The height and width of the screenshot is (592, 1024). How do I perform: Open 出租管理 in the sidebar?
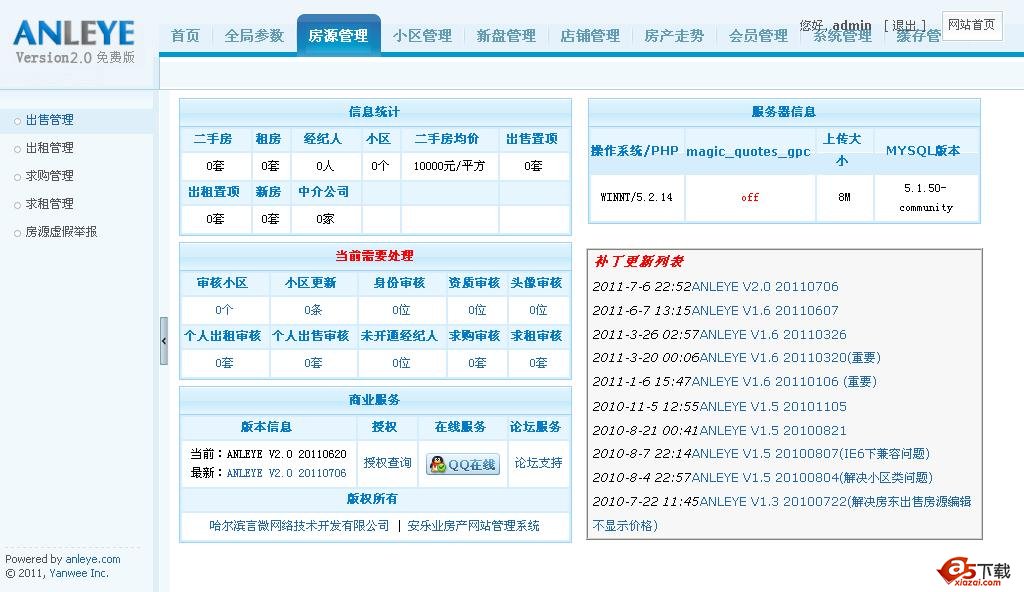pos(50,148)
